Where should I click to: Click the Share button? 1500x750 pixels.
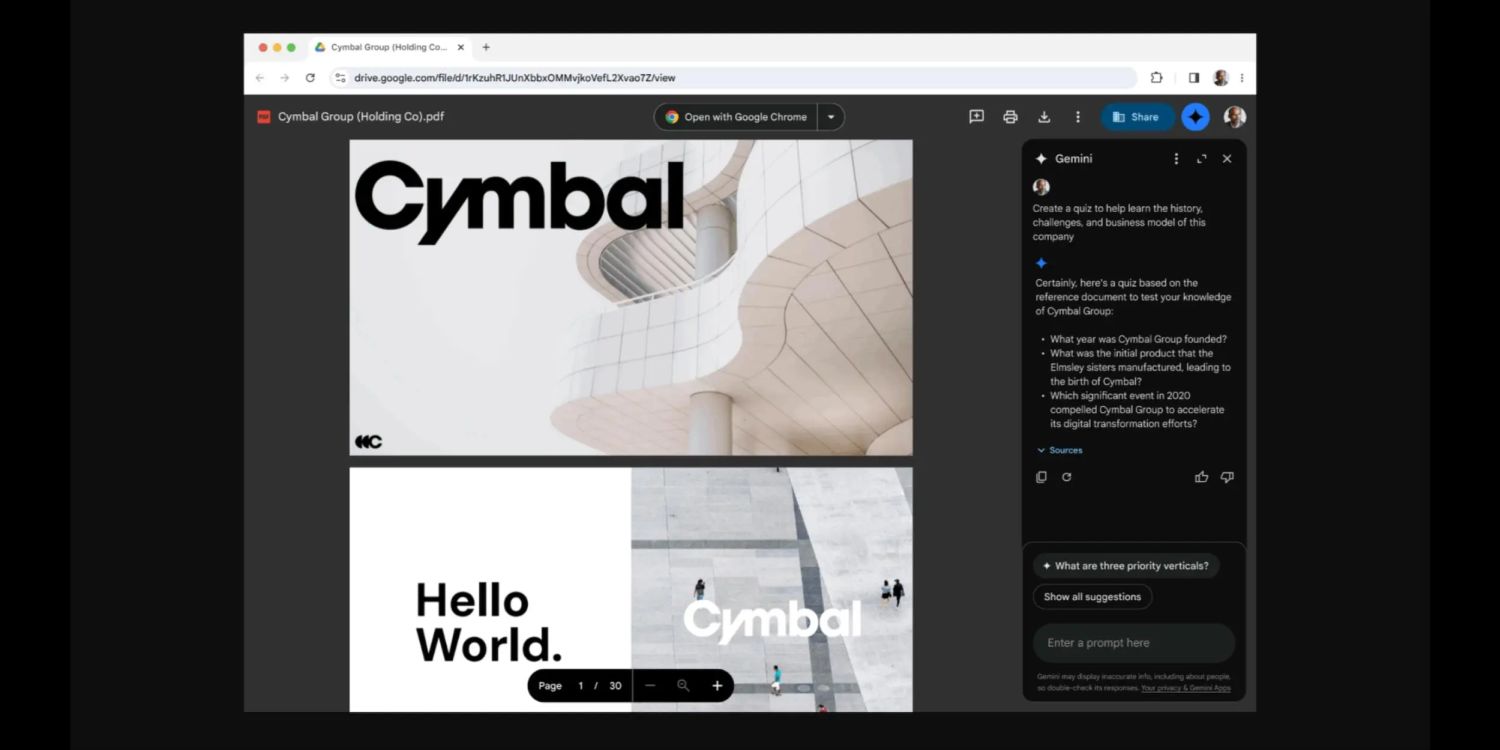click(x=1136, y=117)
